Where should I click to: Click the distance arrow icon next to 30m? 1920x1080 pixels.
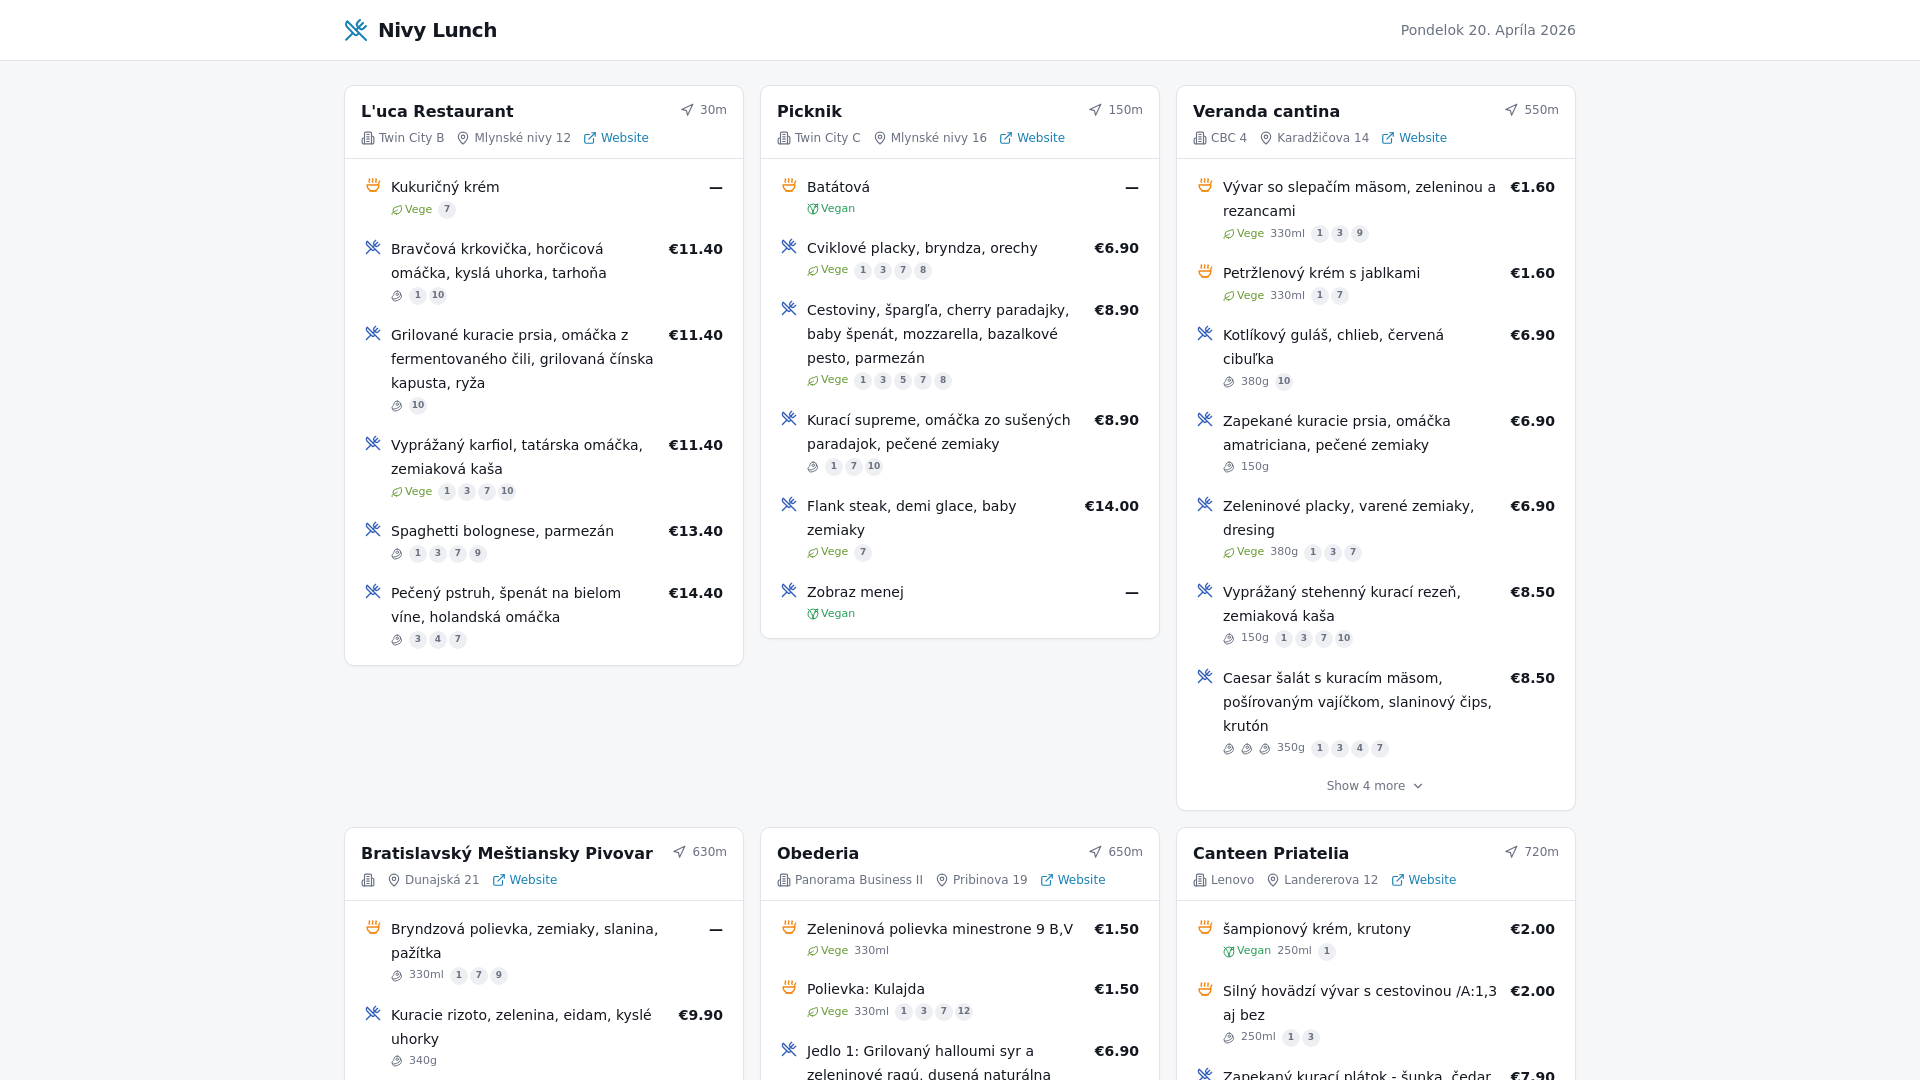click(687, 110)
